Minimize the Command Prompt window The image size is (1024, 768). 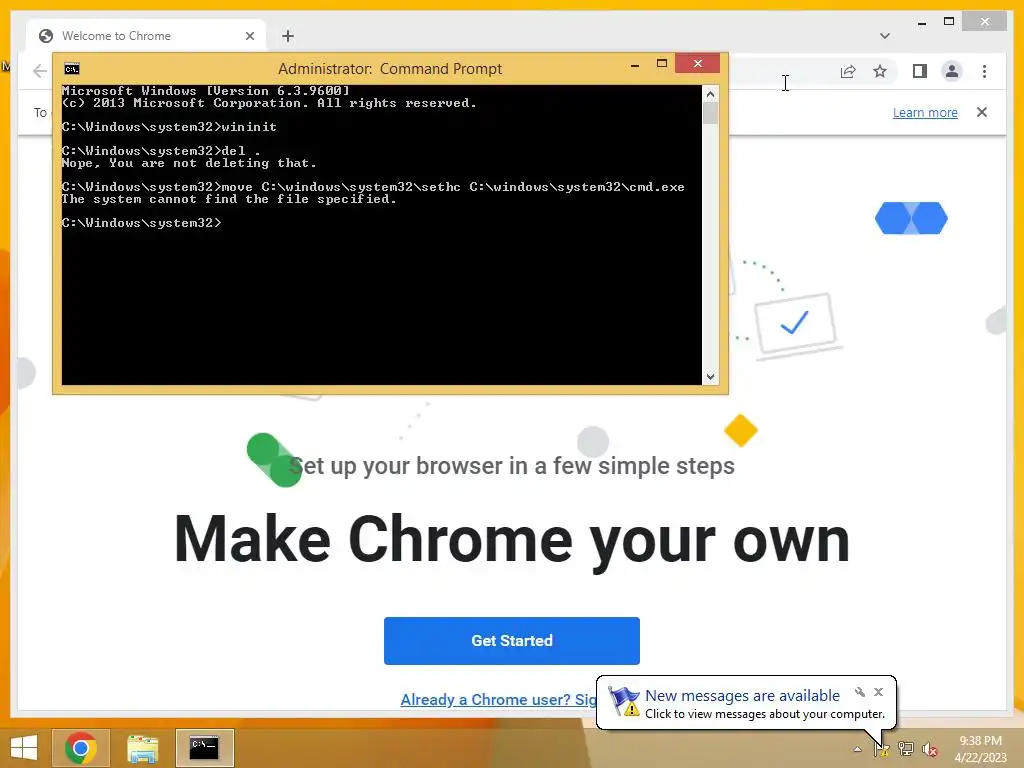635,65
